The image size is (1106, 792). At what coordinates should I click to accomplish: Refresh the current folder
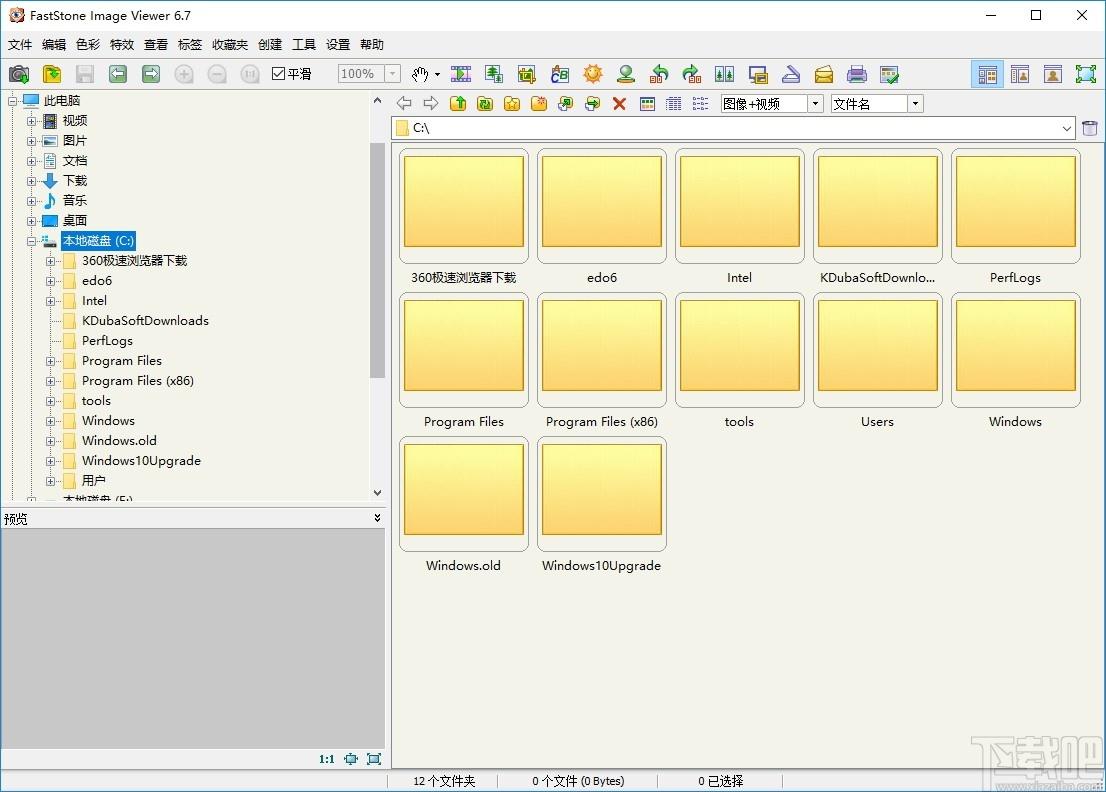[x=485, y=104]
